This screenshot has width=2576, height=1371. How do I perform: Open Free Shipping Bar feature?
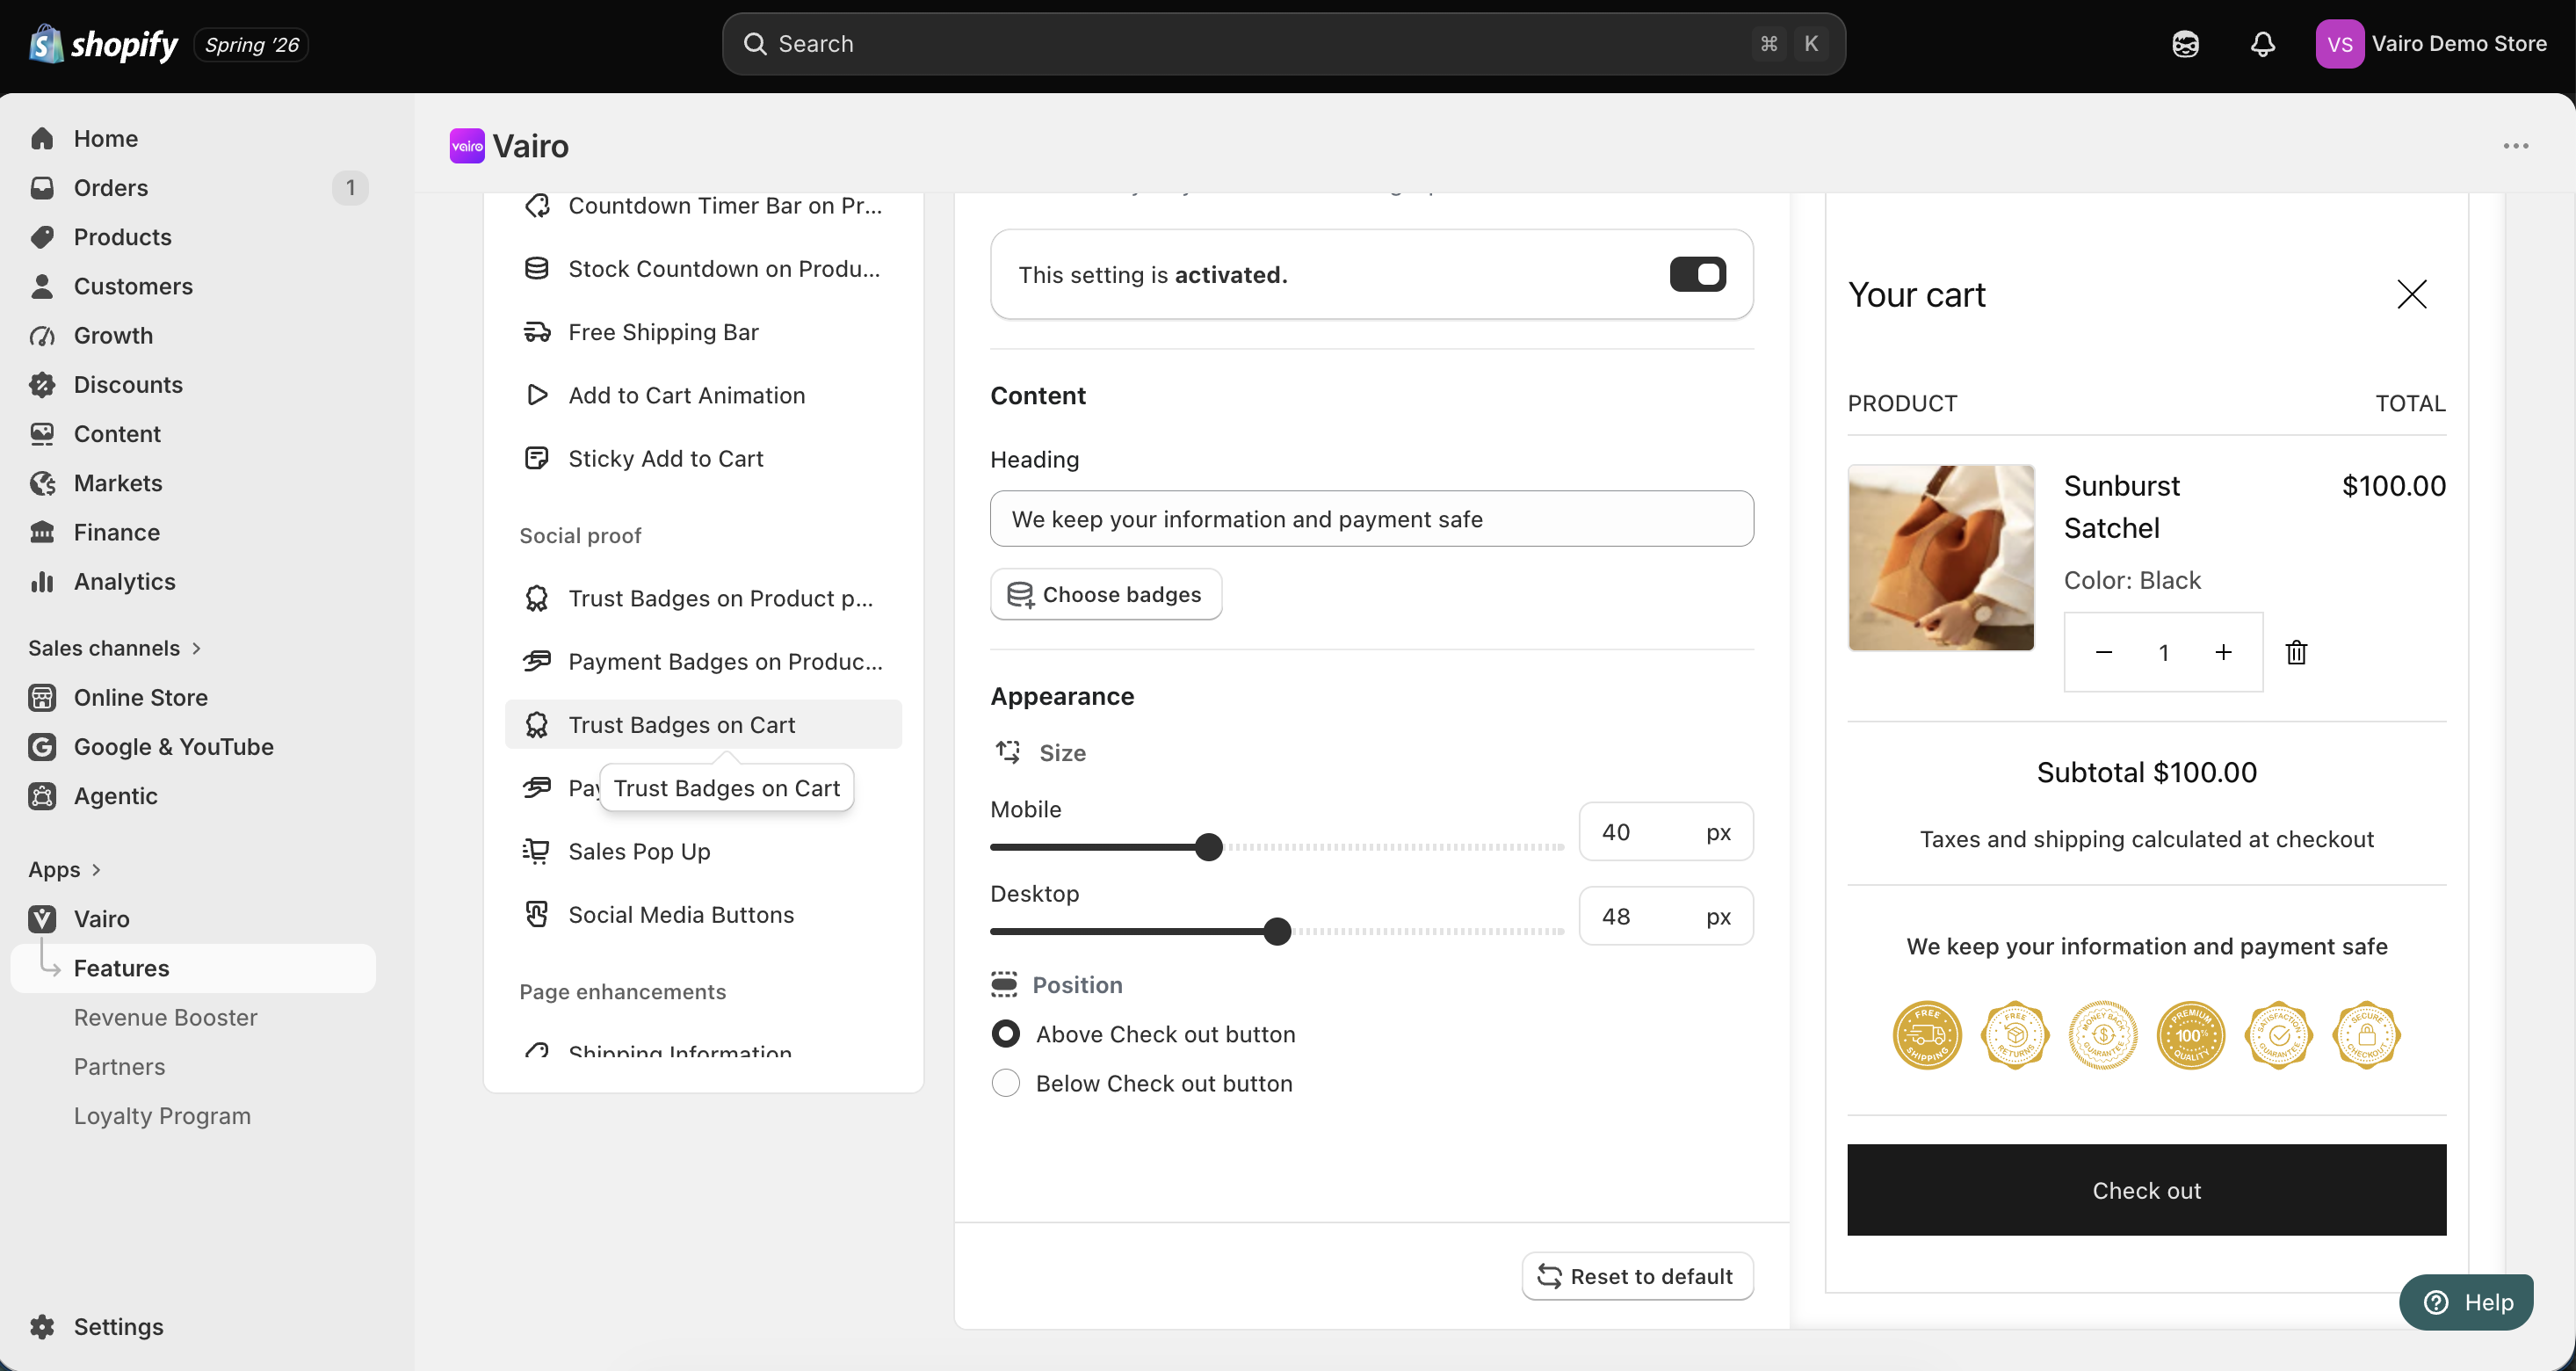pyautogui.click(x=703, y=332)
